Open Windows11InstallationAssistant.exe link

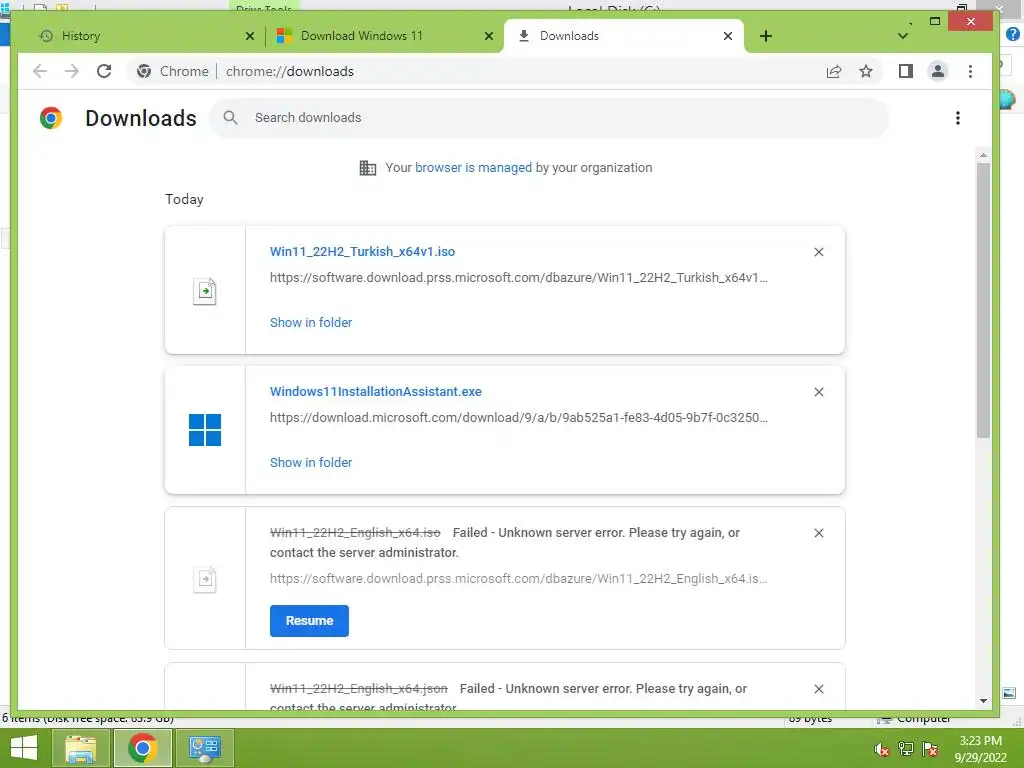[x=376, y=392]
